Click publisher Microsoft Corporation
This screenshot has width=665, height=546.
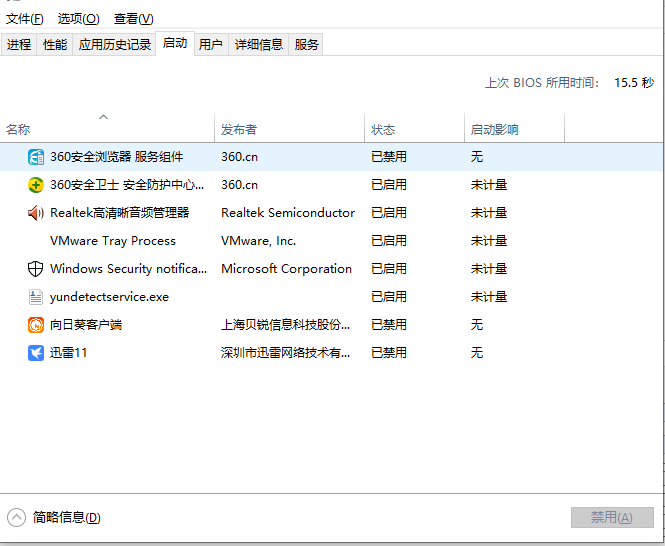click(287, 269)
